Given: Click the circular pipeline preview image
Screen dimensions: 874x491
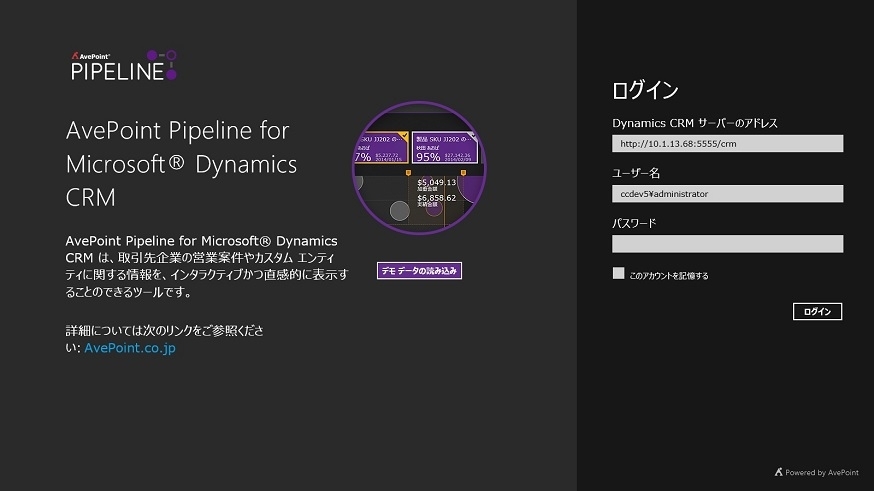Looking at the screenshot, I should (x=419, y=168).
